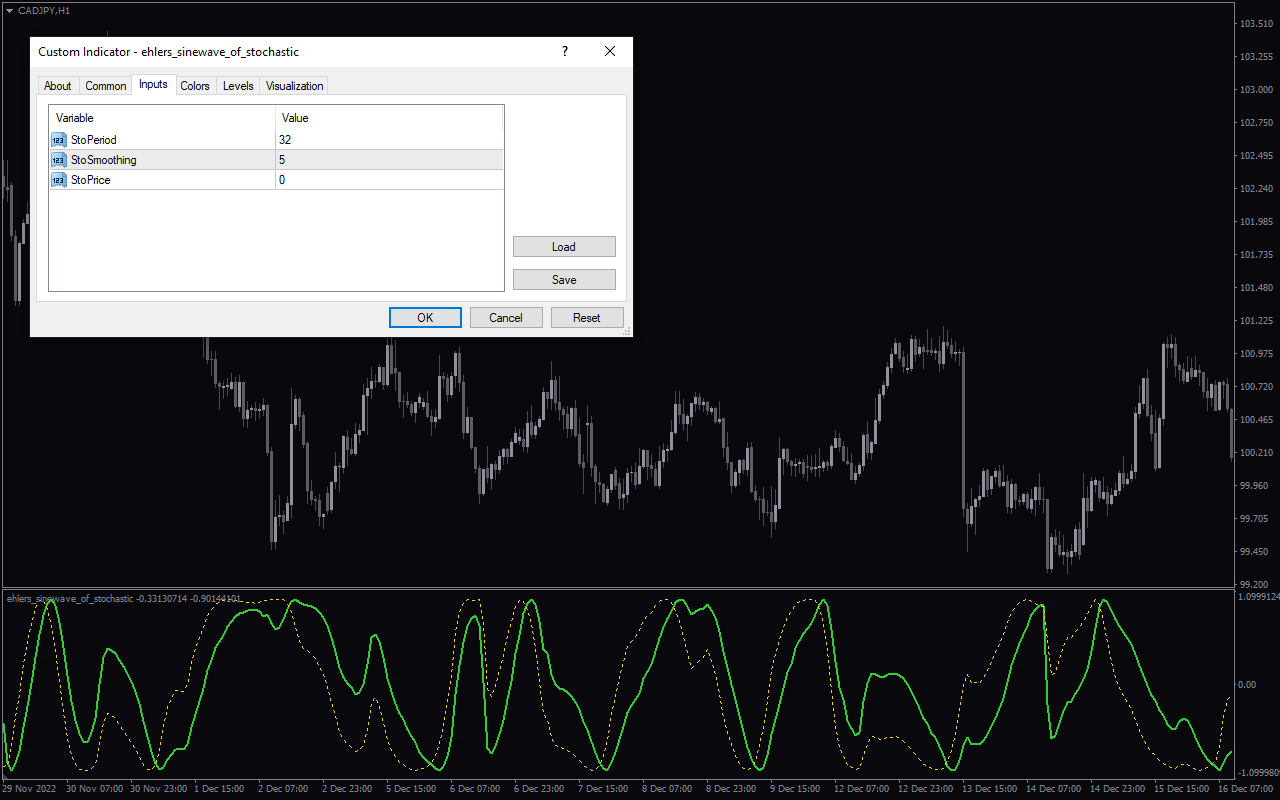1280x800 pixels.
Task: Click the dialog help question mark
Action: [564, 52]
